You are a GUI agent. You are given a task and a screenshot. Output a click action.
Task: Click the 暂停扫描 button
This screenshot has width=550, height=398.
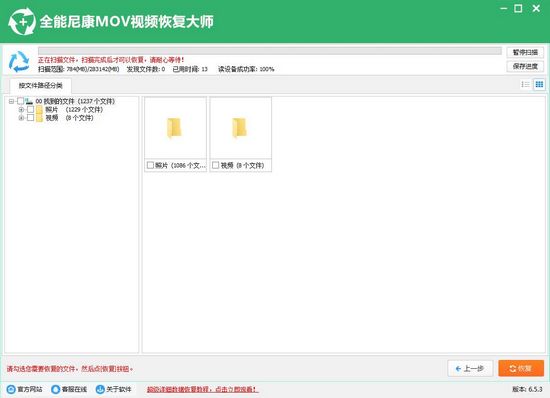tap(525, 52)
